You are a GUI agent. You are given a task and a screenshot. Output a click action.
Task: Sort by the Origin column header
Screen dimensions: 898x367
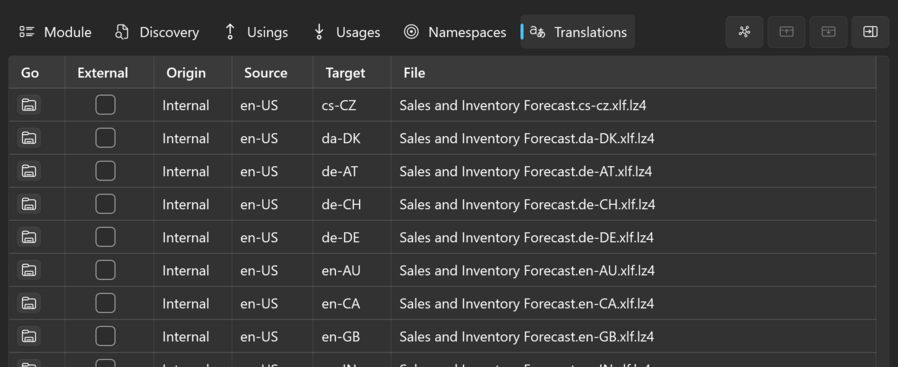(193, 73)
